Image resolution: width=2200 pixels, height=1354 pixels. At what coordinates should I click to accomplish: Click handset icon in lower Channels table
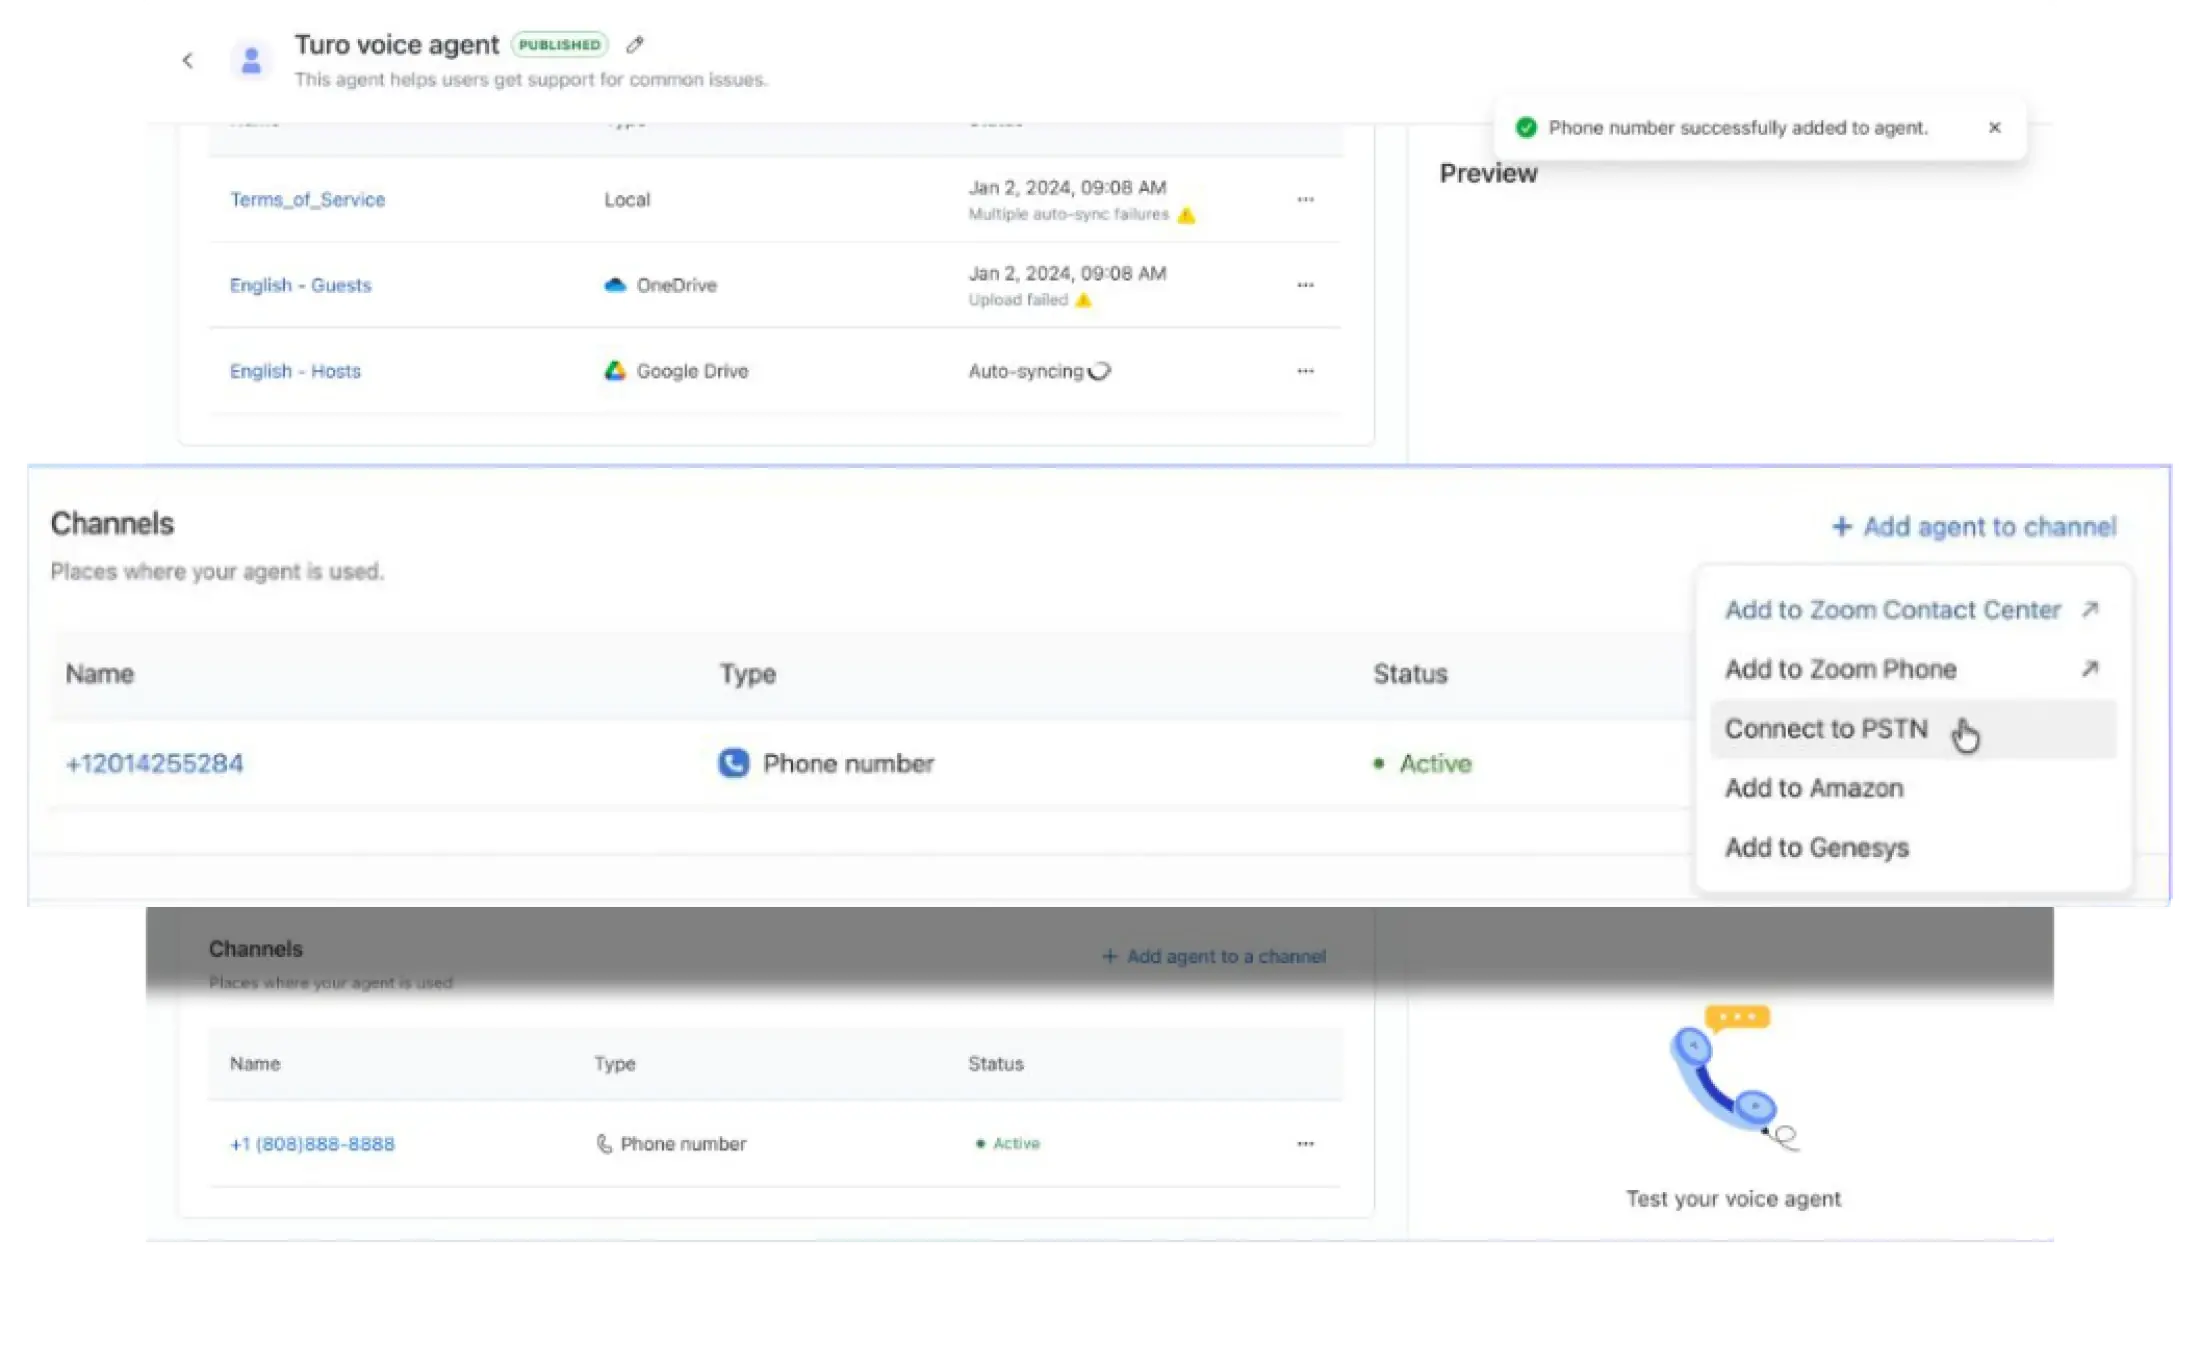click(603, 1144)
